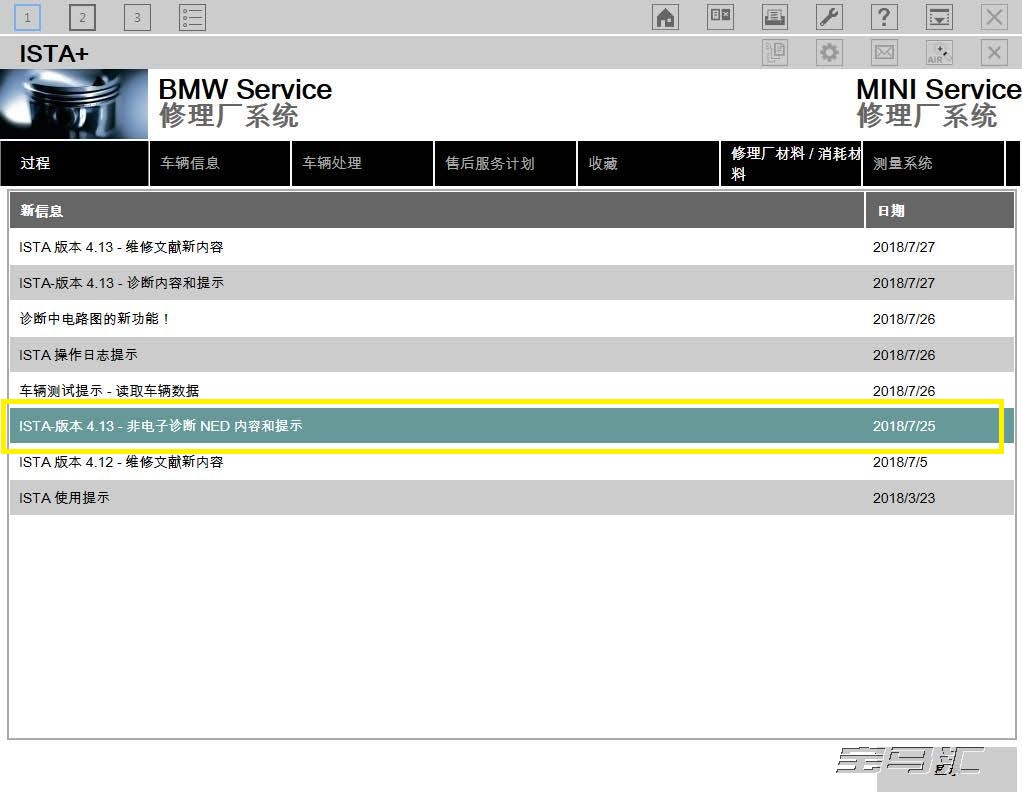This screenshot has height=799, width=1022.
Task: Select operation tab 2 icon
Action: click(82, 17)
